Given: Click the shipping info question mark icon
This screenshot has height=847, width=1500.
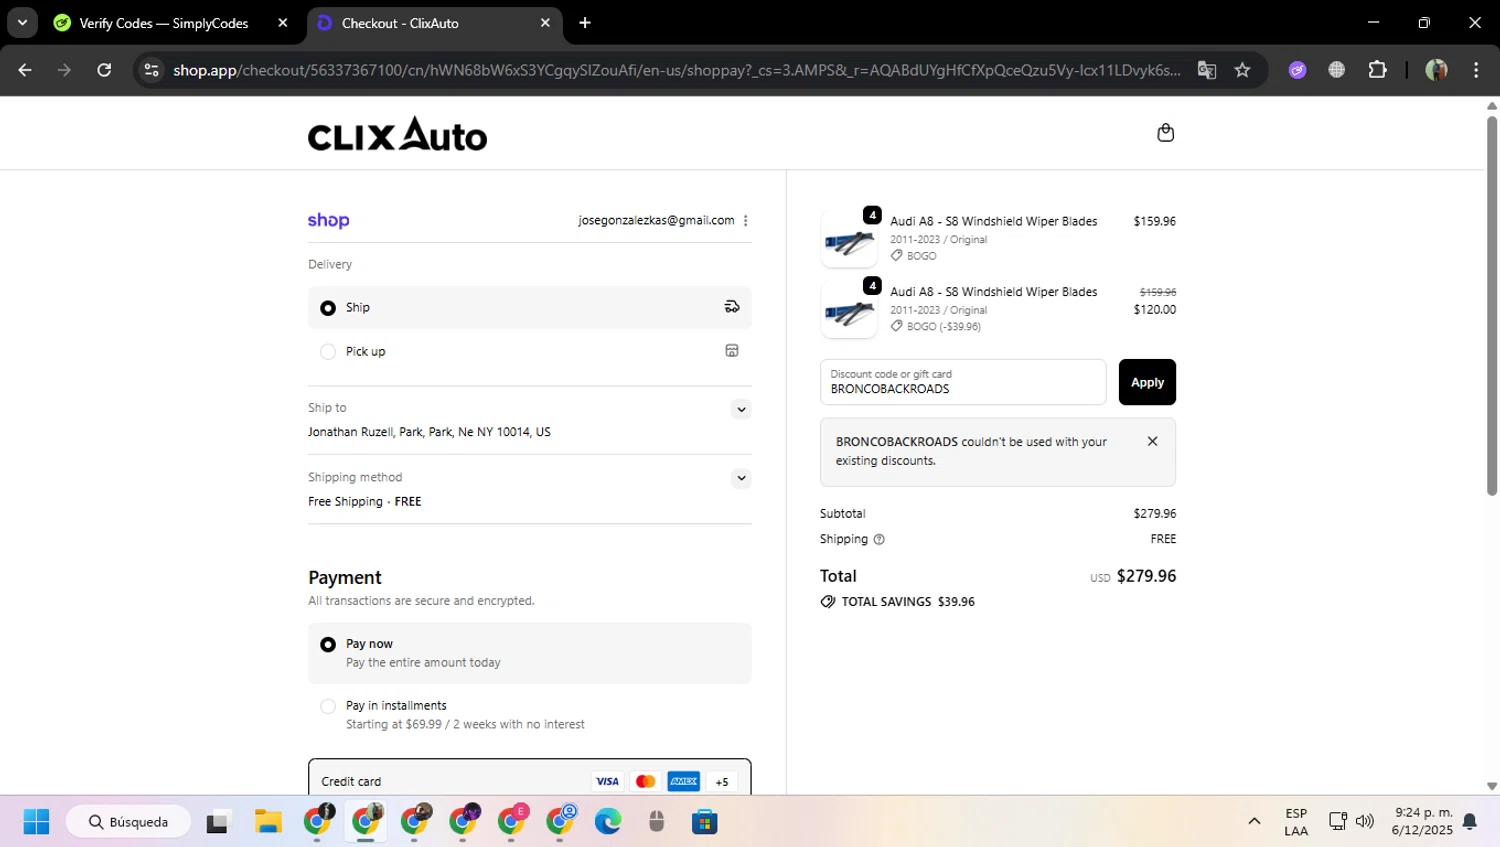Looking at the screenshot, I should 879,539.
